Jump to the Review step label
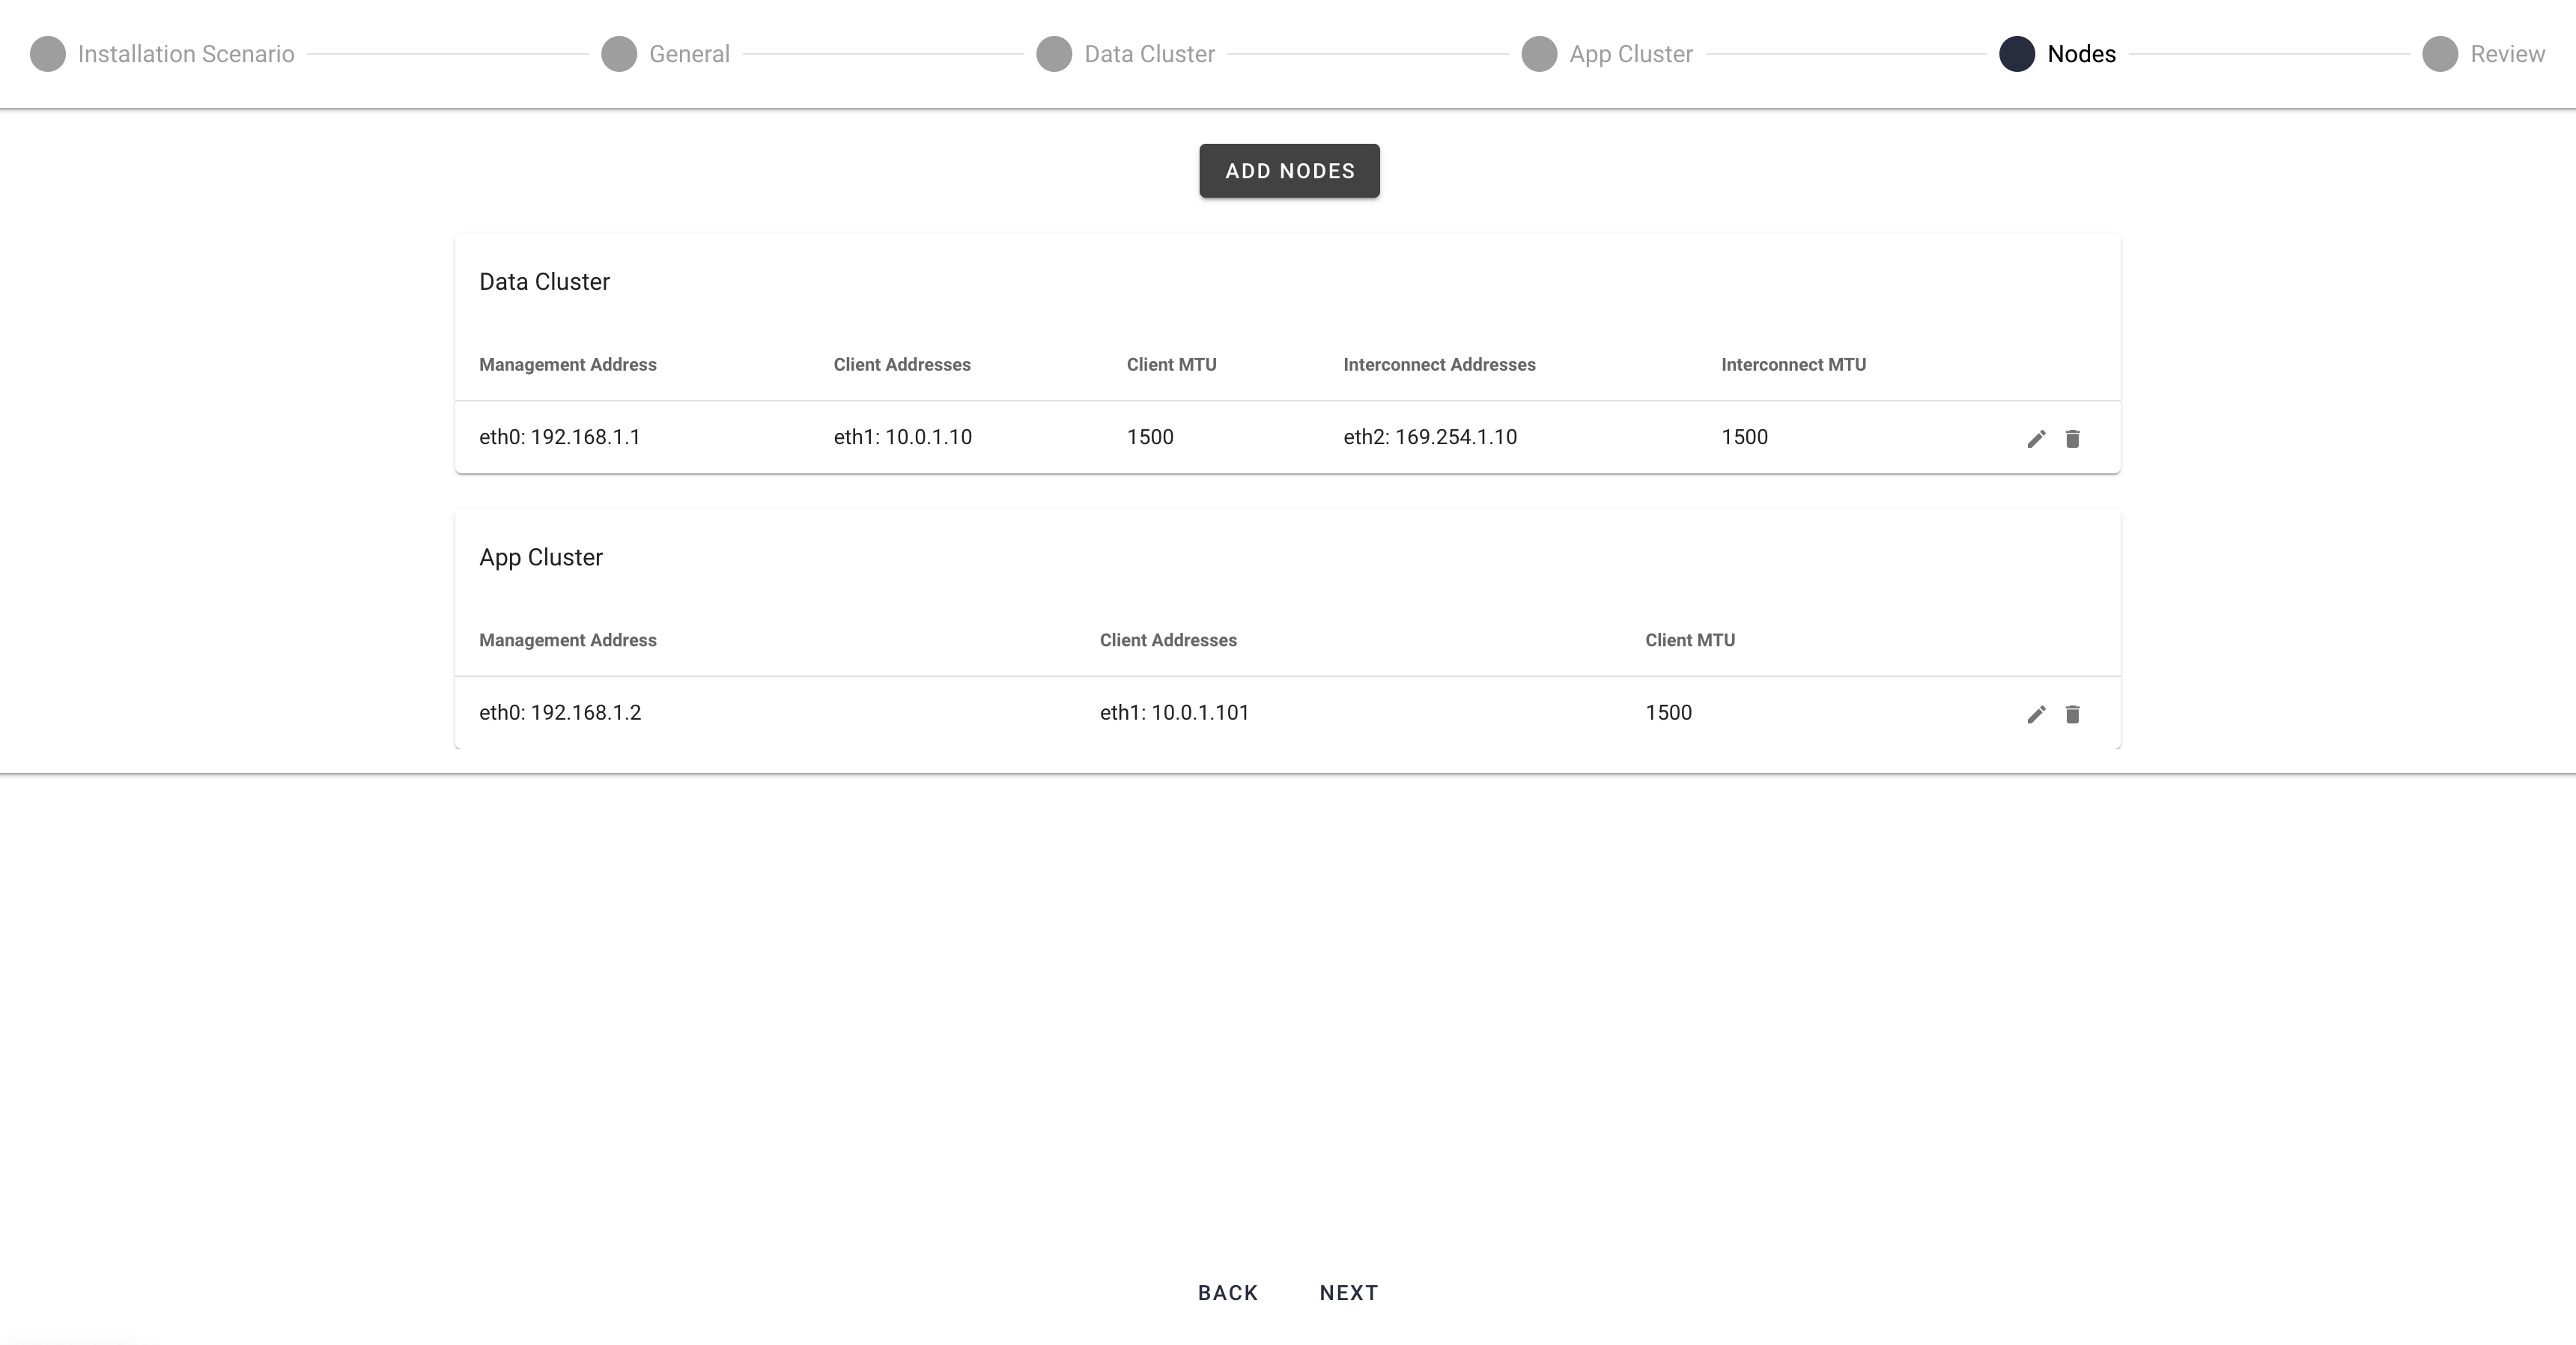Viewport: 2576px width, 1345px height. (2507, 54)
